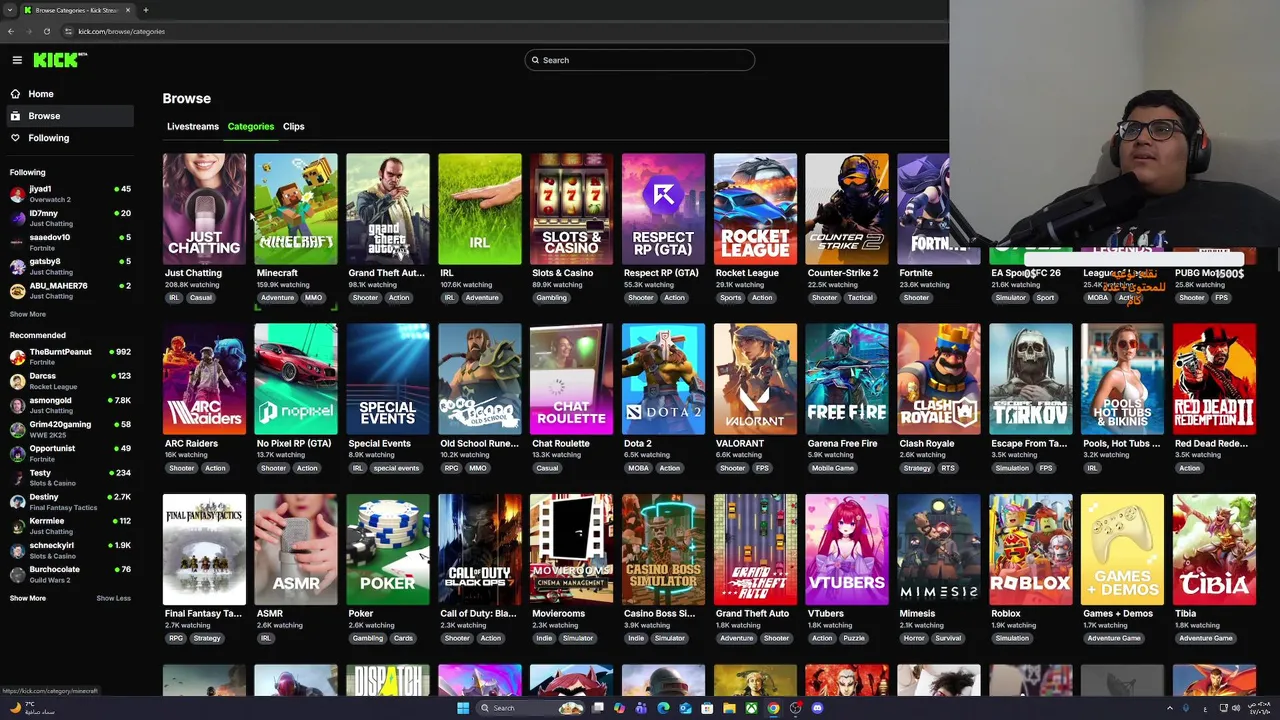The width and height of the screenshot is (1280, 720).
Task: Select the Categories tab
Action: [251, 127]
